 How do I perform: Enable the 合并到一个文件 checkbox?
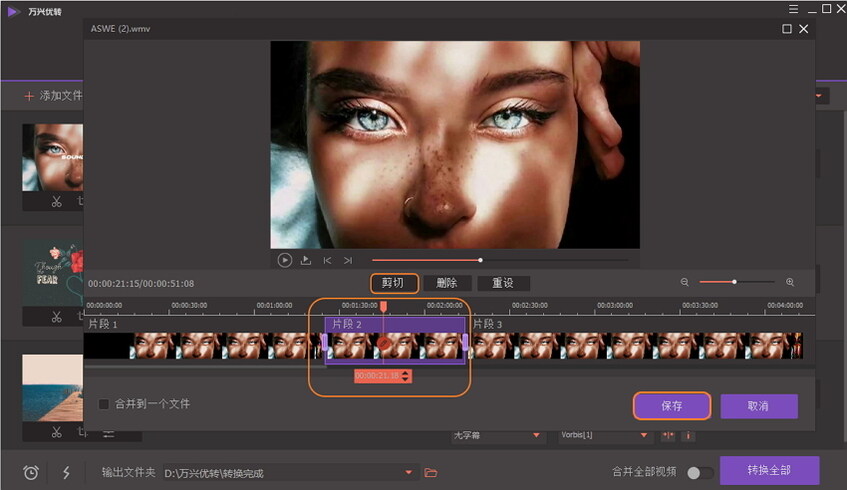(104, 404)
